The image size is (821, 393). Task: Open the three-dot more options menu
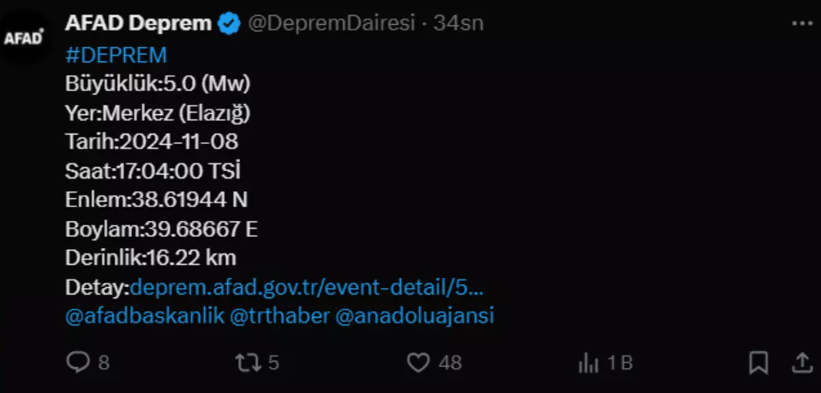(802, 24)
